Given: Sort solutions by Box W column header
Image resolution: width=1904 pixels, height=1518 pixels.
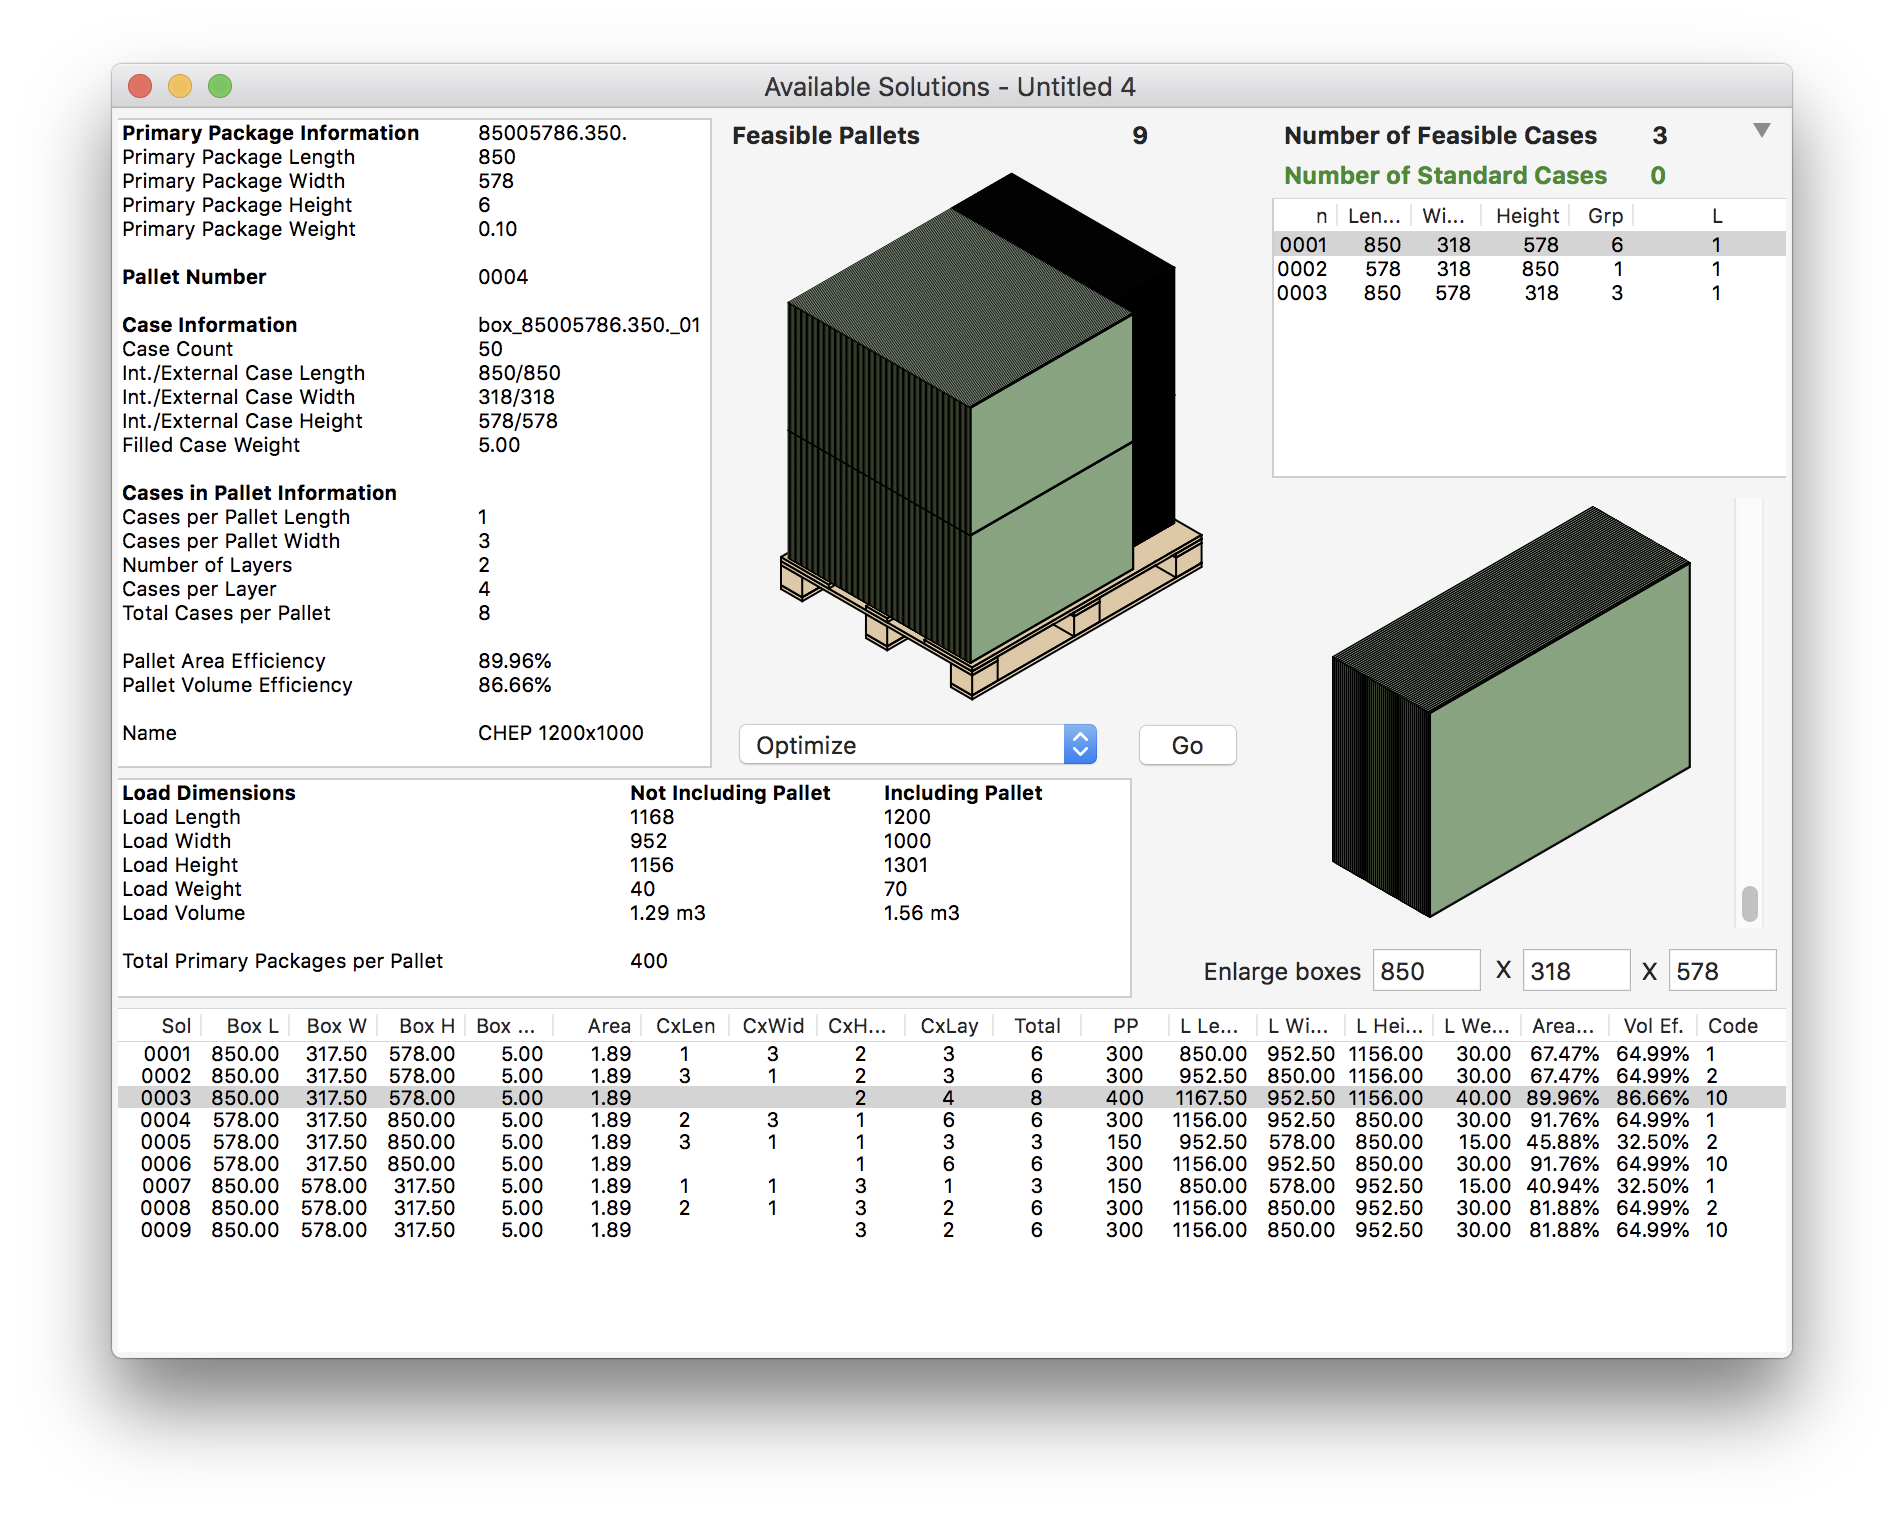Looking at the screenshot, I should click(333, 1026).
